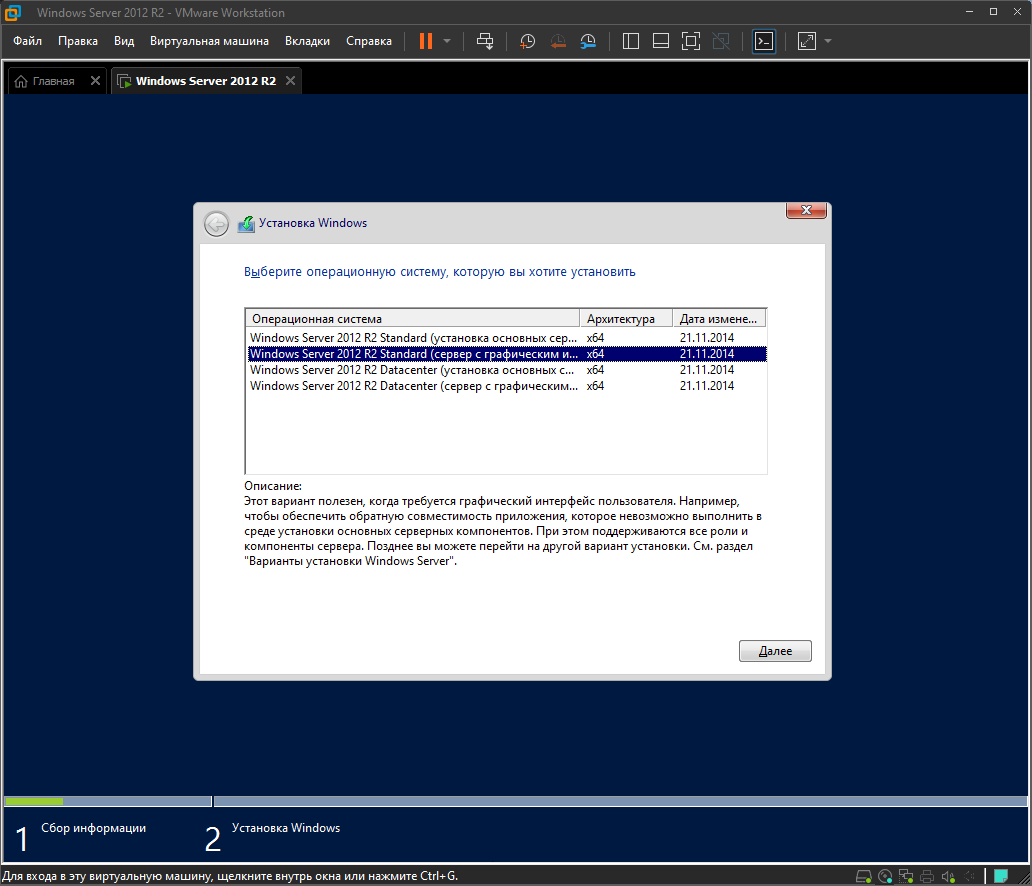Expand the stretch display dropdown arrow

pyautogui.click(x=828, y=41)
